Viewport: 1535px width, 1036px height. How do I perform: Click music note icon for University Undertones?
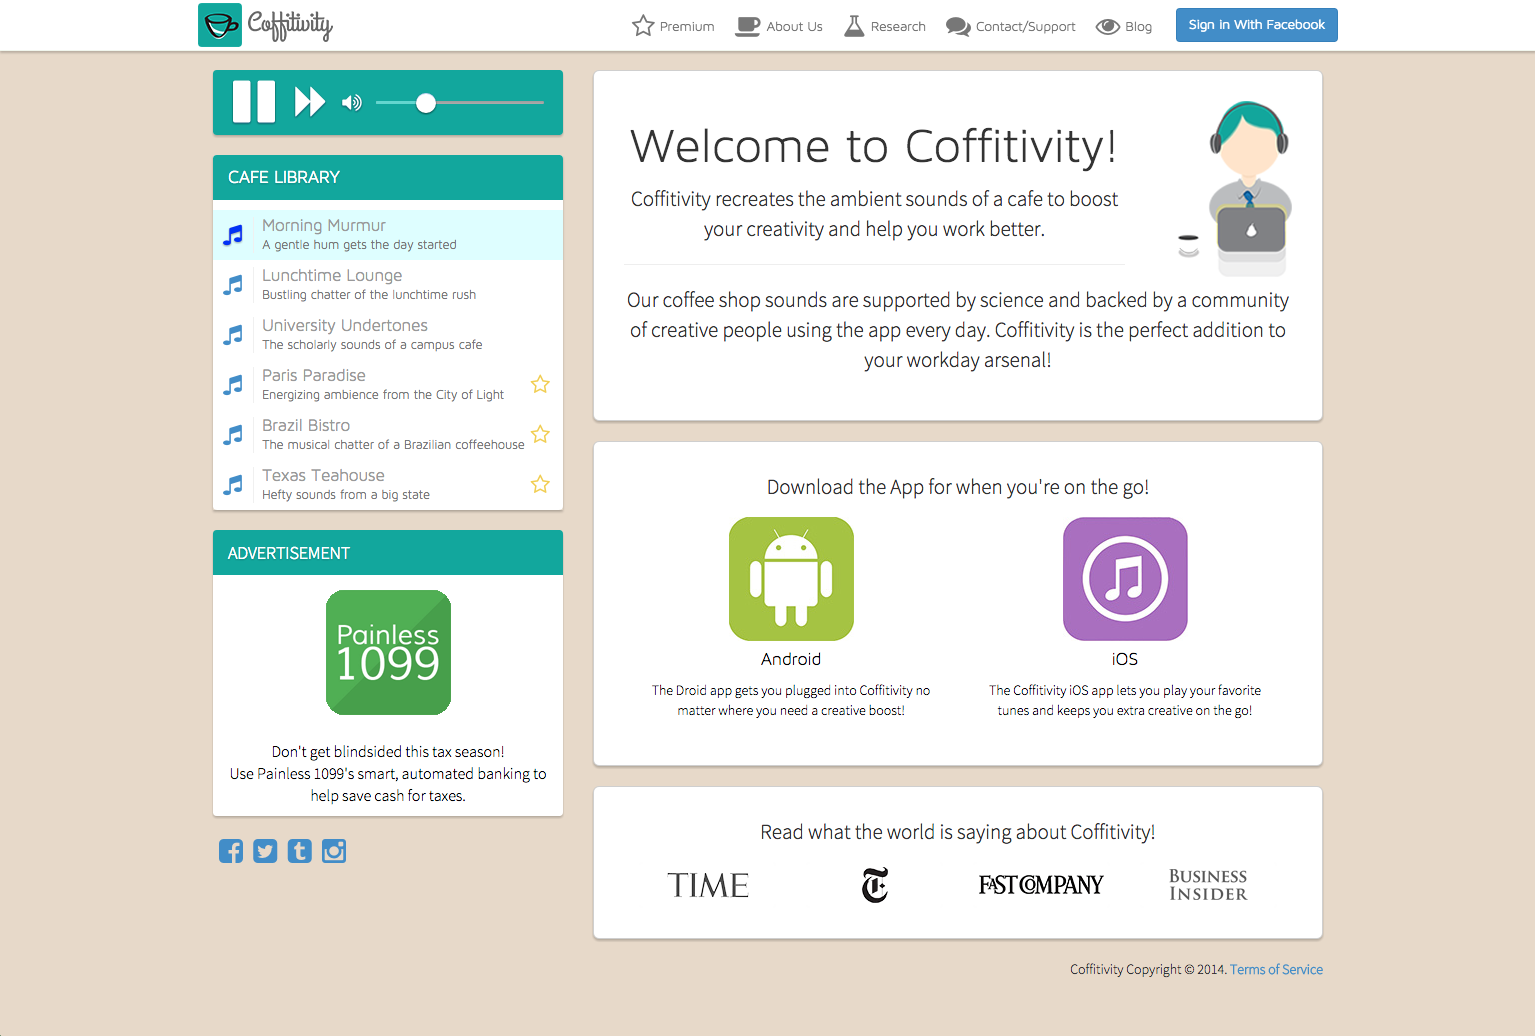233,335
